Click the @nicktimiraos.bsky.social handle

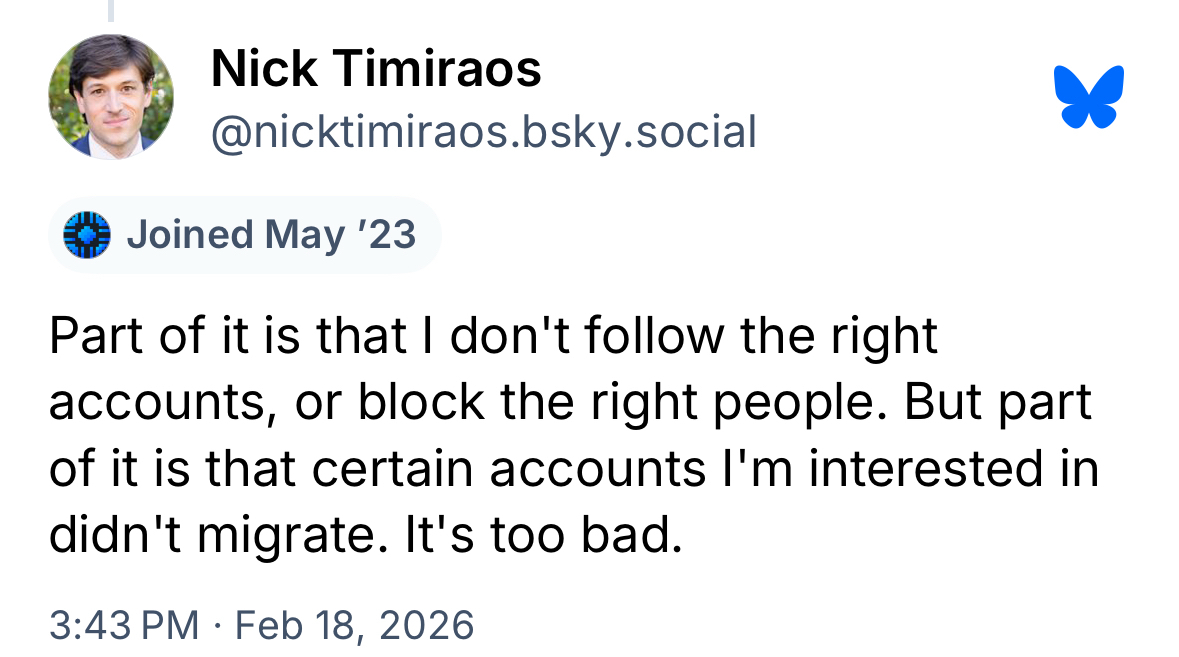tap(483, 132)
